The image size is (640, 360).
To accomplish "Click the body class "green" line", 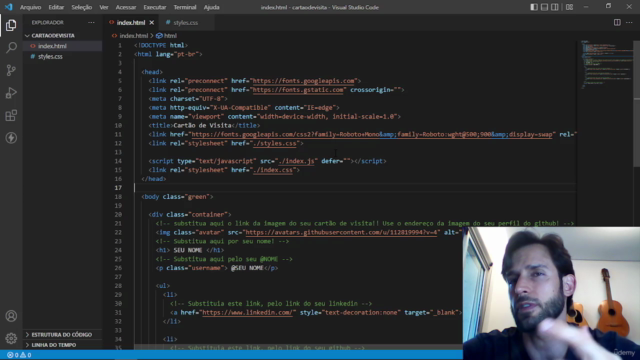I will (177, 197).
